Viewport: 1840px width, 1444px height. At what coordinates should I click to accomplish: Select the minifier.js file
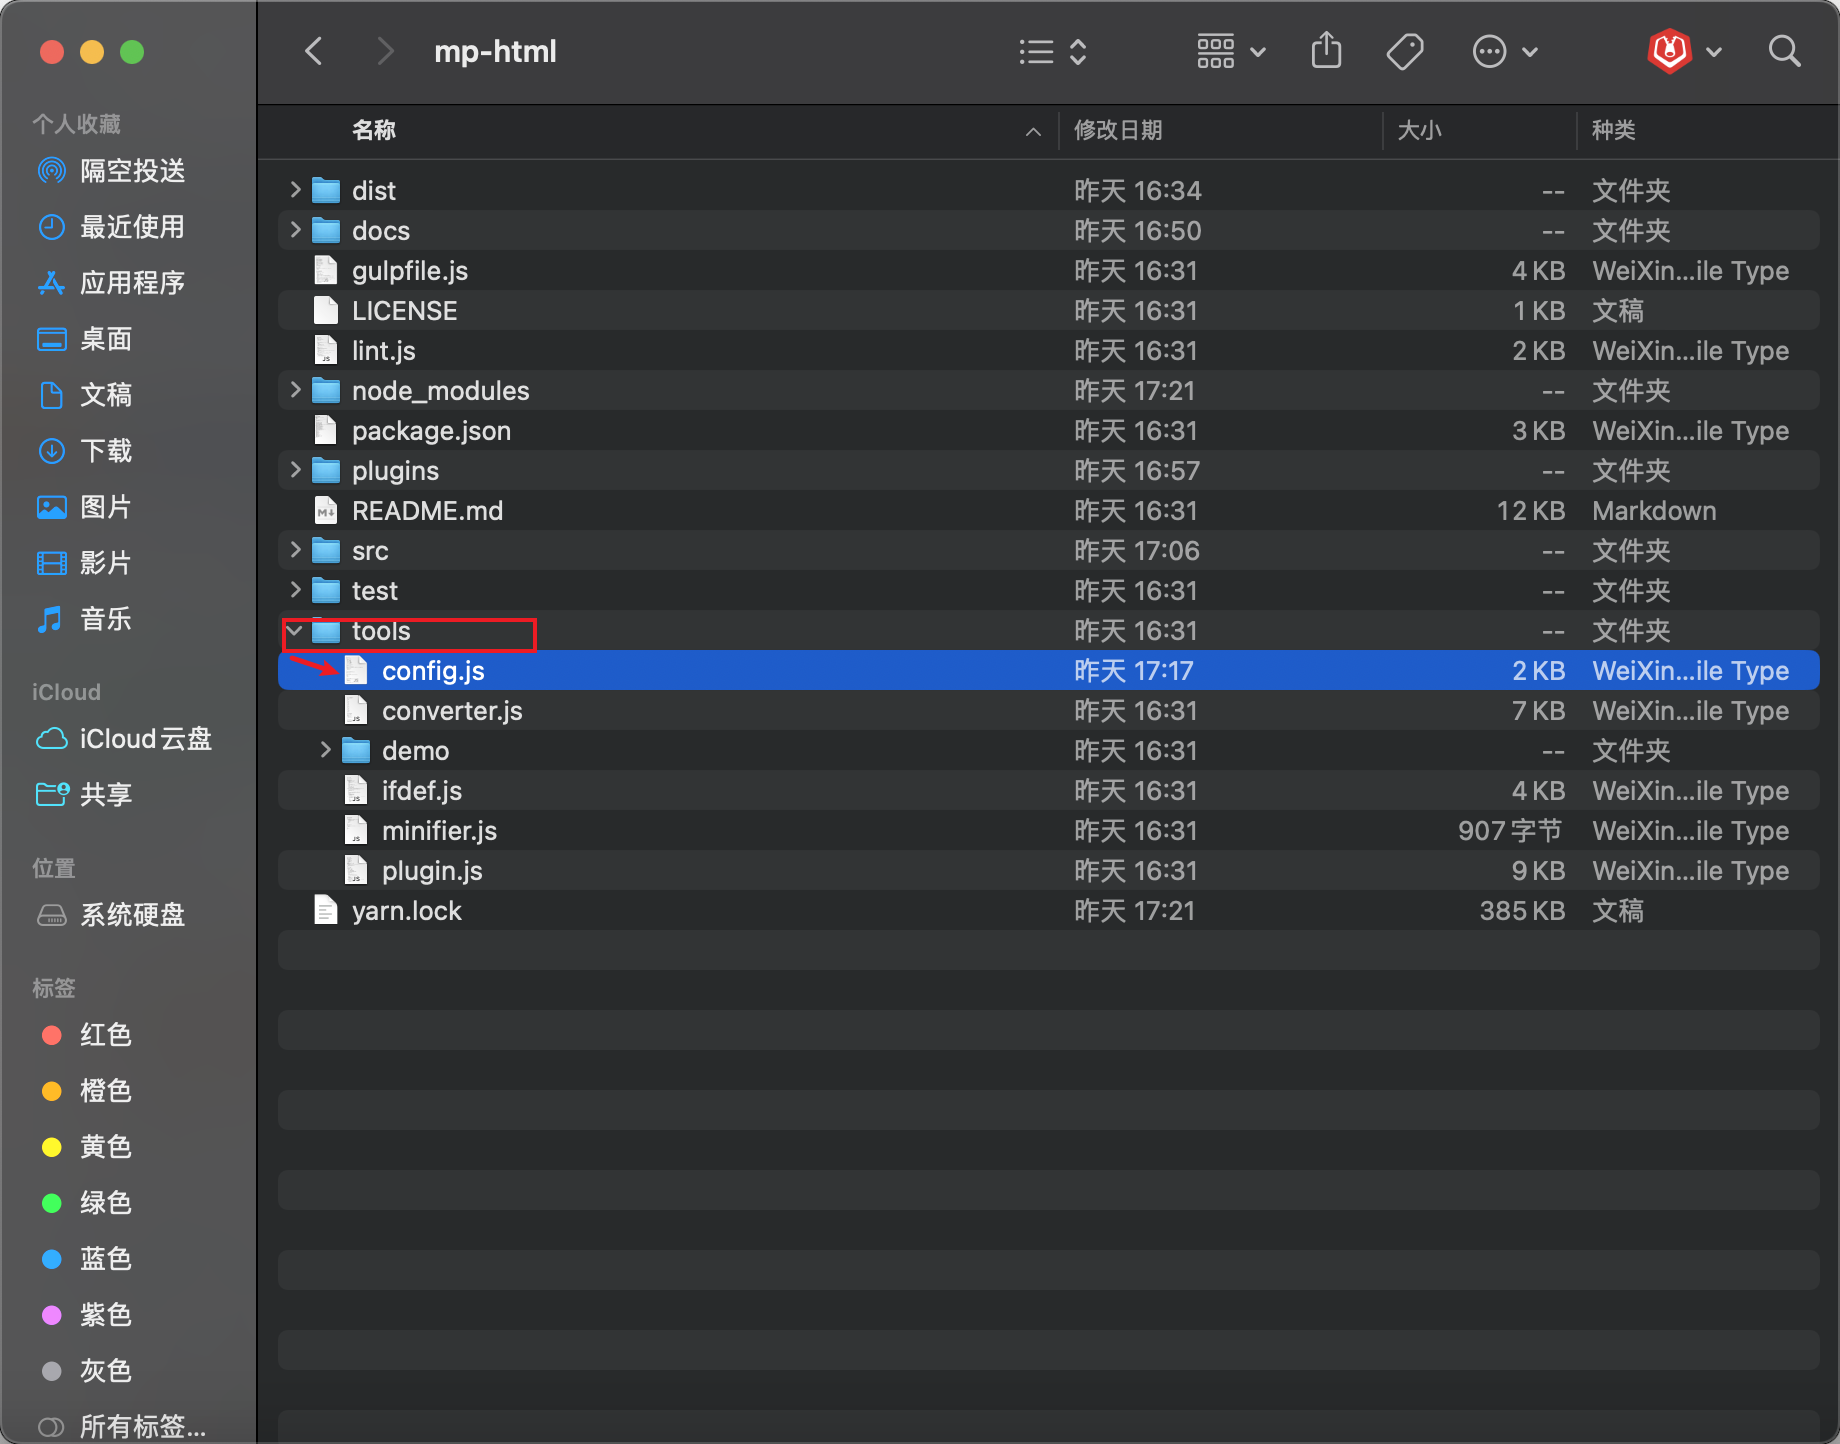point(1048,830)
